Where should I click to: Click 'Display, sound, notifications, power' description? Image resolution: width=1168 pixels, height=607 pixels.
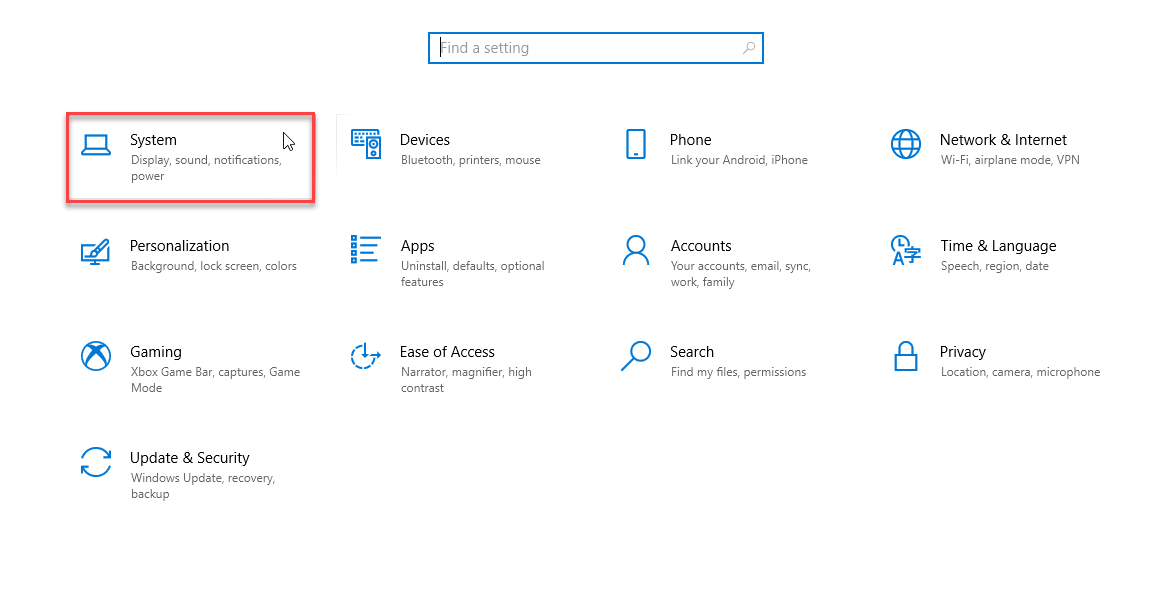tap(206, 168)
